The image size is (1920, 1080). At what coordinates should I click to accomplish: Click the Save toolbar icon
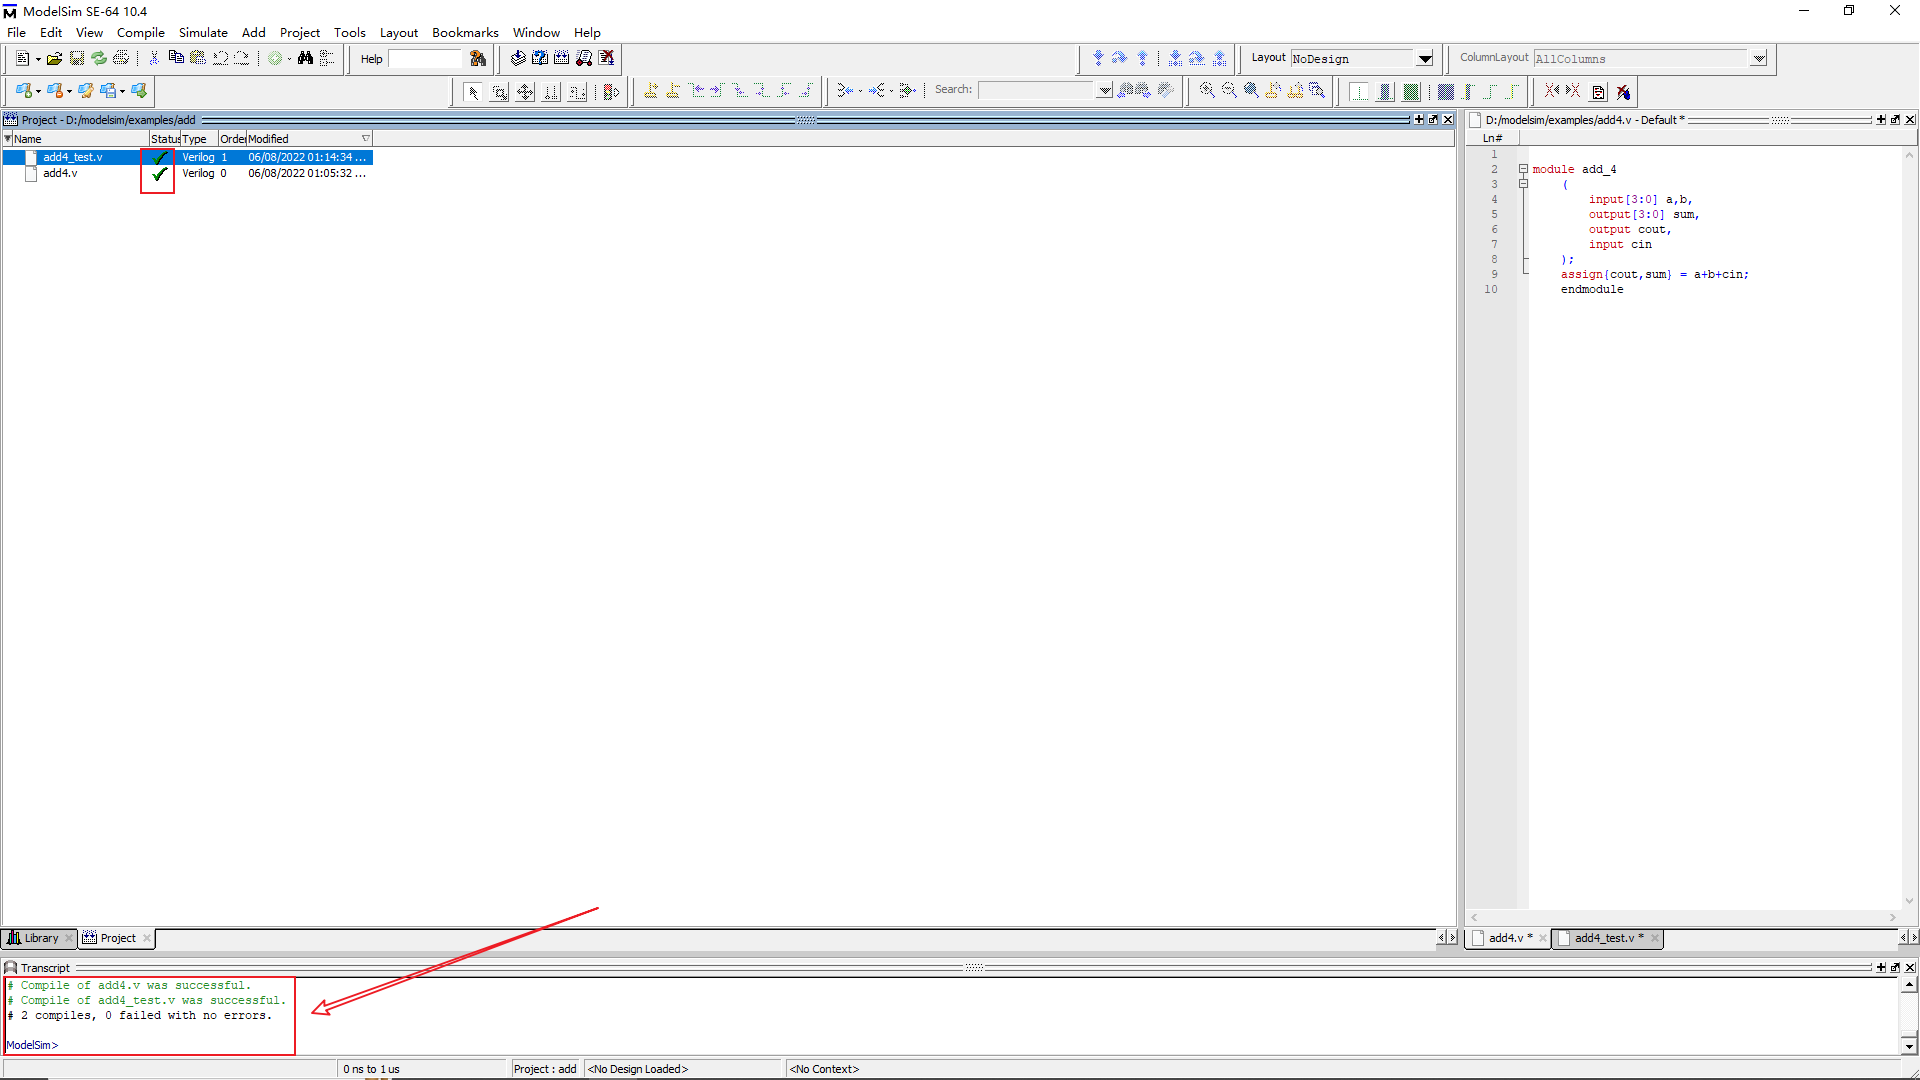pos(77,59)
